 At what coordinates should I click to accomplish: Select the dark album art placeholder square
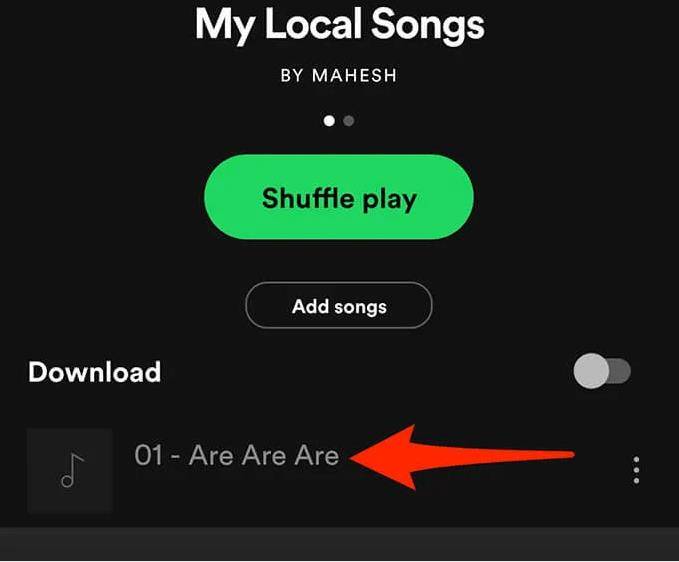click(x=70, y=471)
